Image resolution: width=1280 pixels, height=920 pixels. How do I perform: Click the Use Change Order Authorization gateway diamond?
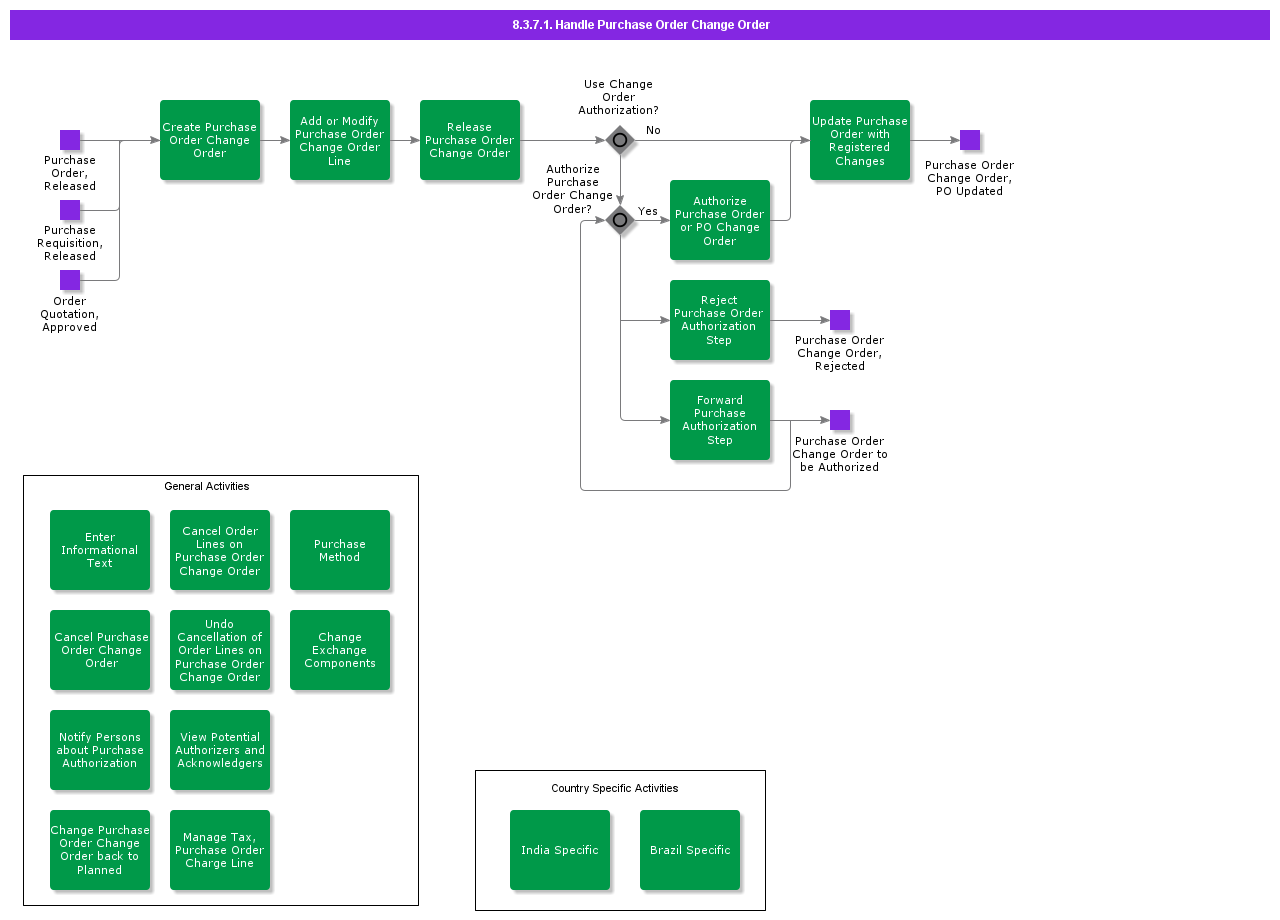click(x=620, y=140)
